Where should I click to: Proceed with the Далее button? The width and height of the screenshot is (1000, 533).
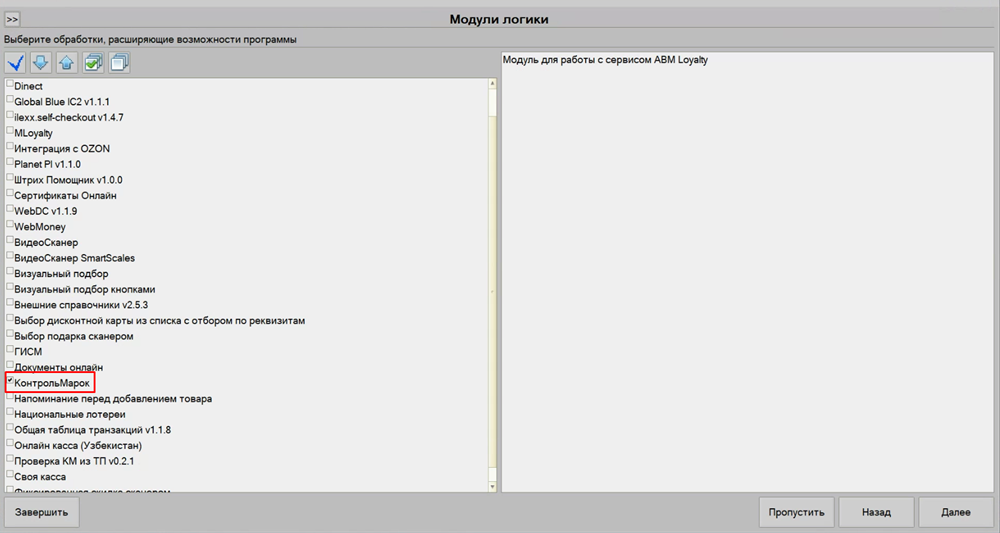click(x=955, y=512)
